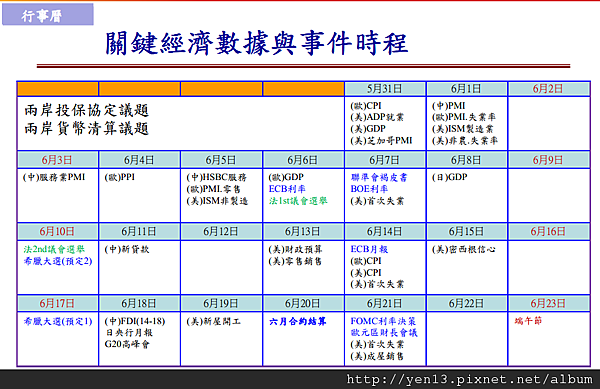This screenshot has height=389, width=600.
Task: Click the blue 聯準會褐皮書 entry
Action: (x=379, y=177)
